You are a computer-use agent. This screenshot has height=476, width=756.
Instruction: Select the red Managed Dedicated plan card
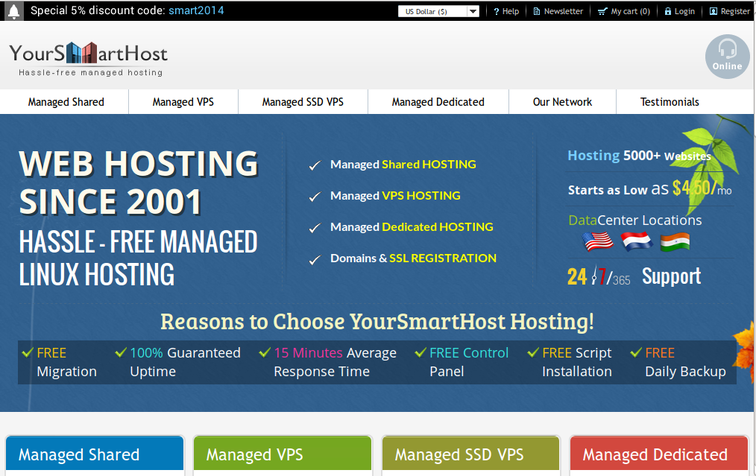pyautogui.click(x=659, y=454)
